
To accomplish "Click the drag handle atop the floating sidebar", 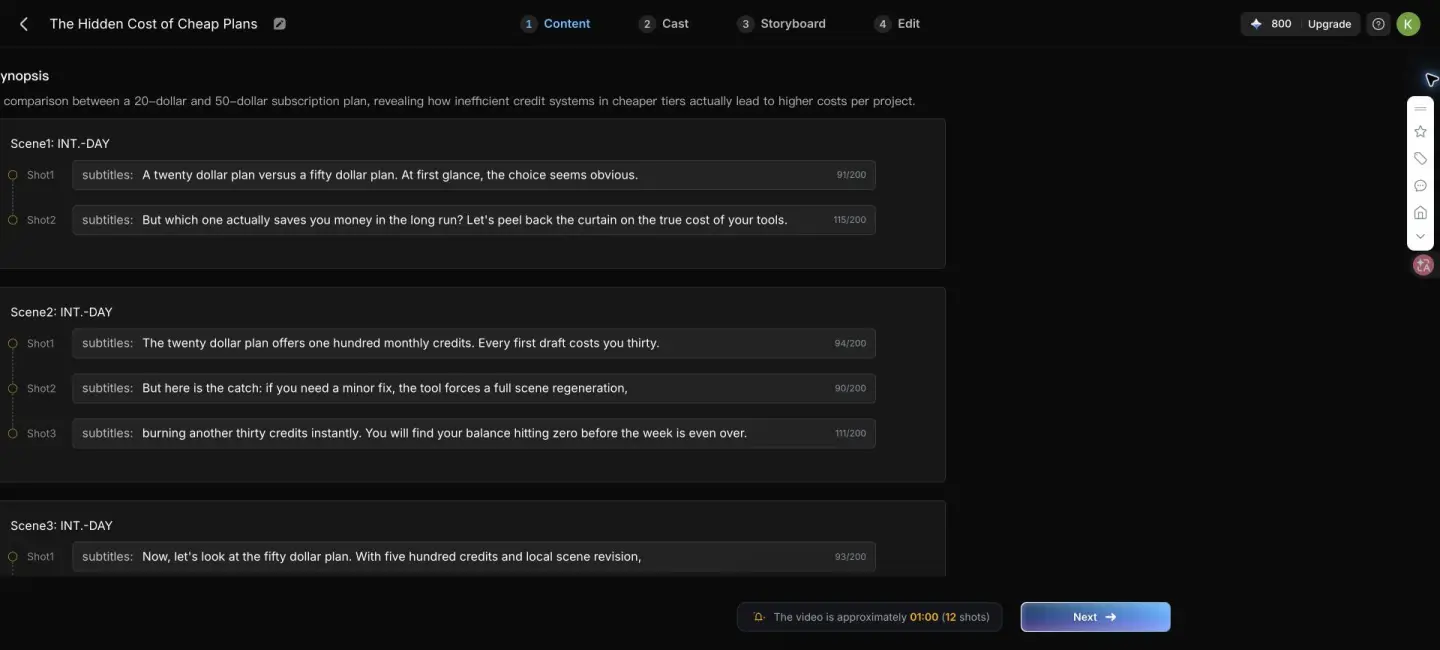I will [1420, 108].
